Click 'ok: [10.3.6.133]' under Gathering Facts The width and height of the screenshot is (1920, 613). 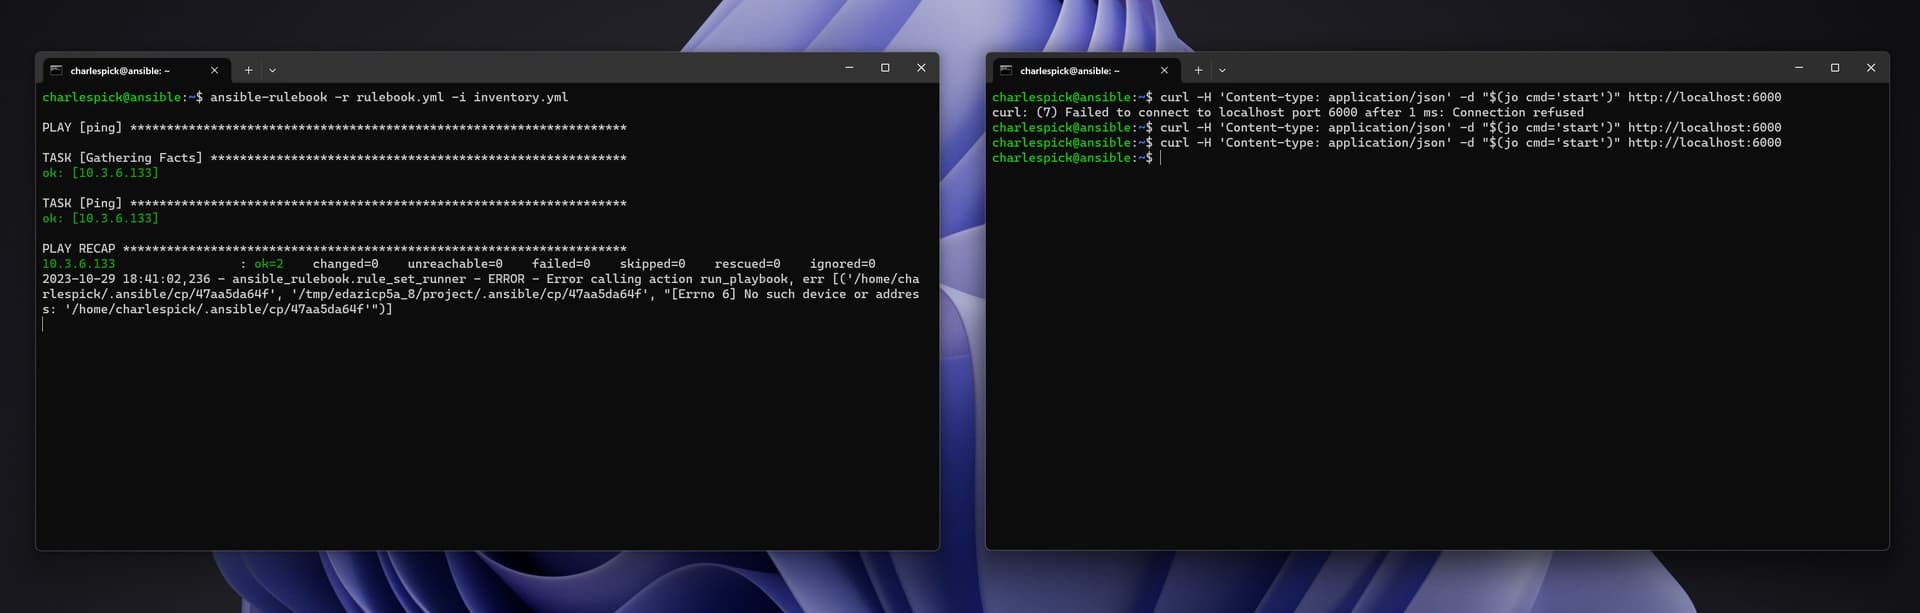pyautogui.click(x=100, y=173)
